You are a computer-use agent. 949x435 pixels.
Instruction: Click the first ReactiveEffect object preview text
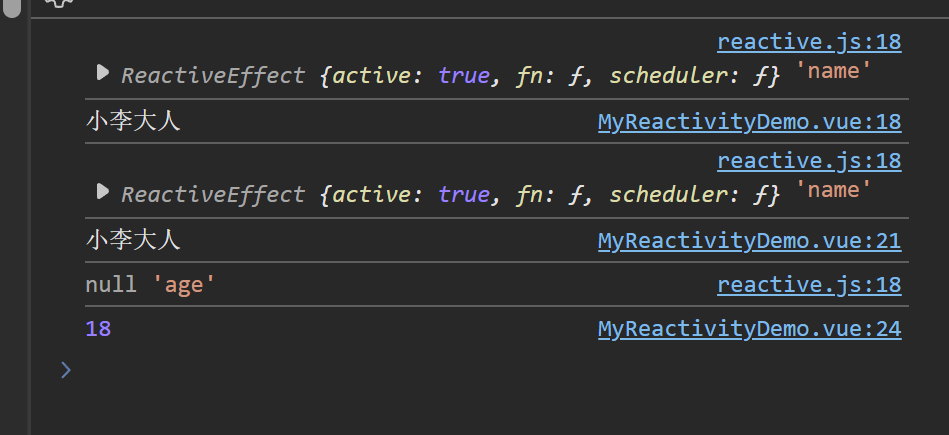pos(450,75)
